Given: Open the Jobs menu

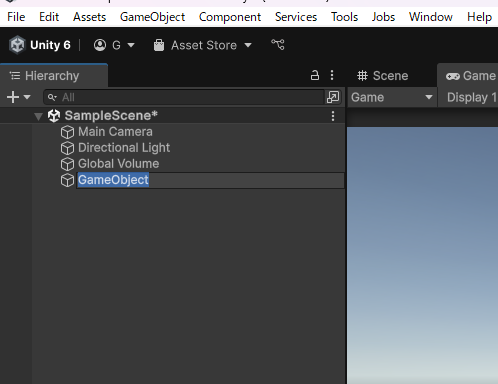Looking at the screenshot, I should (383, 17).
